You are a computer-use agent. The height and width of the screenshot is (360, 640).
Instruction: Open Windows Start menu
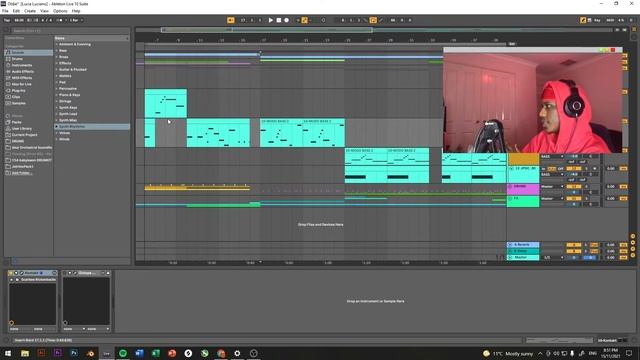pos(8,353)
